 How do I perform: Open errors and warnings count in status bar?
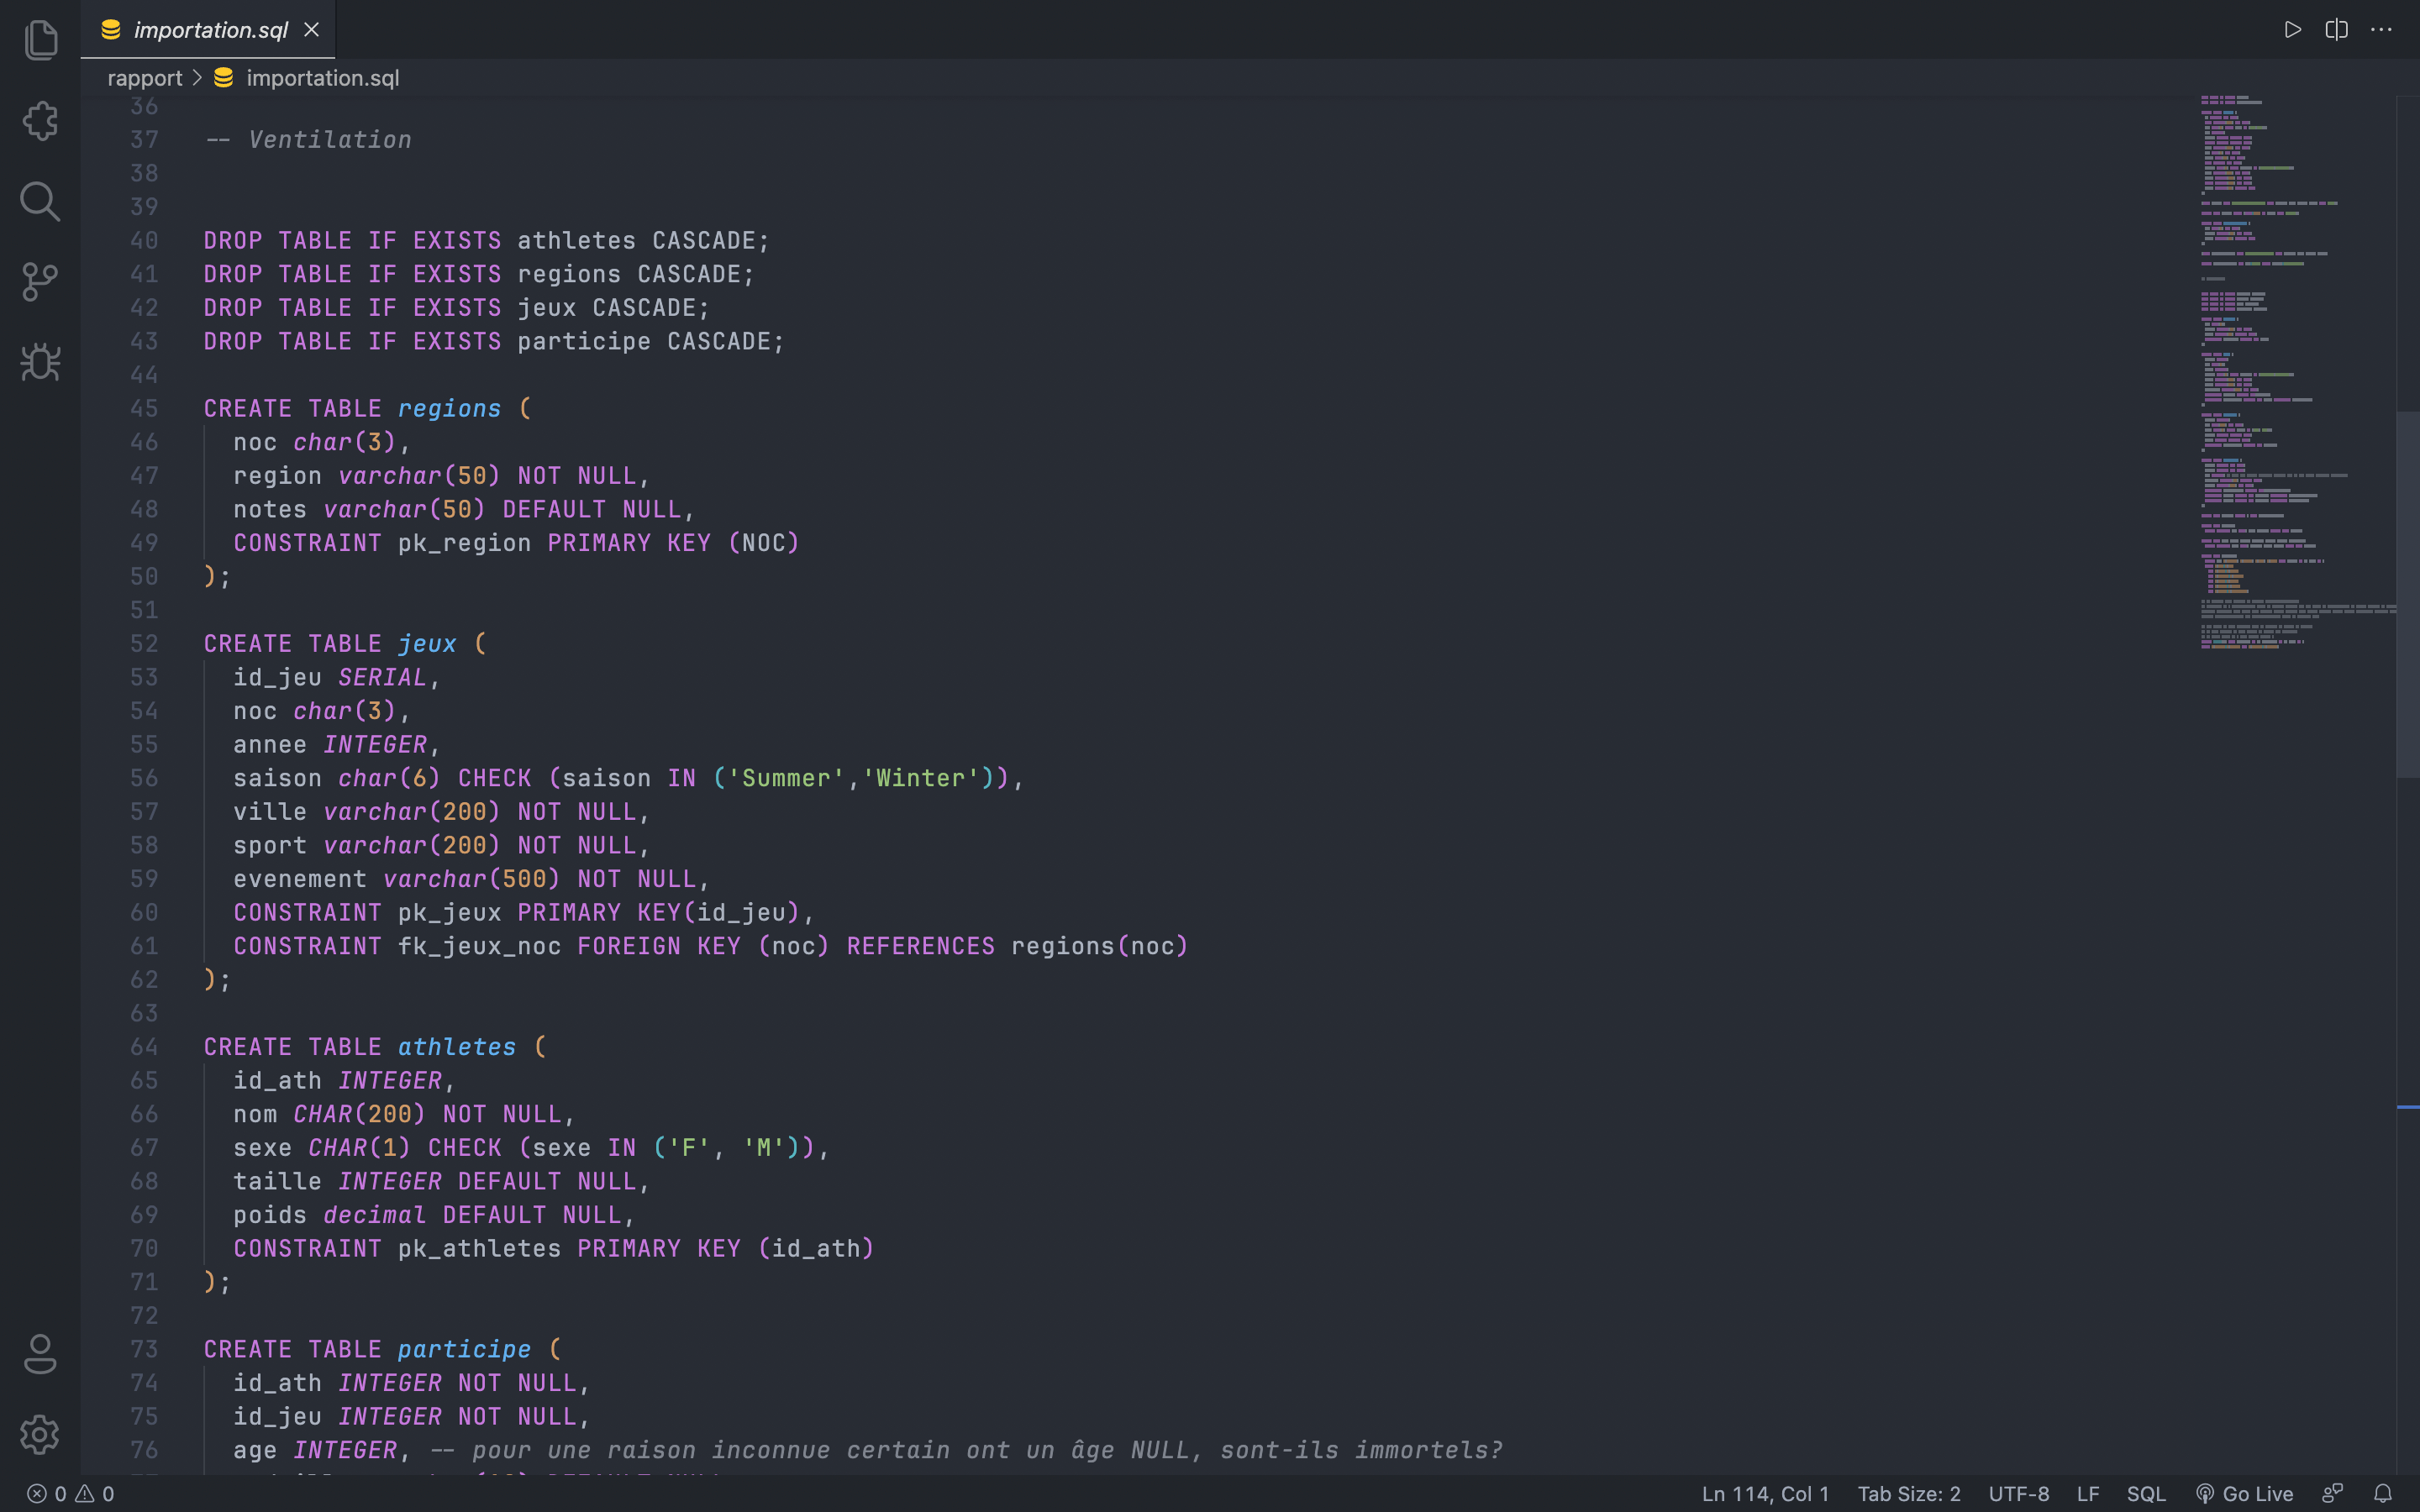pos(70,1494)
